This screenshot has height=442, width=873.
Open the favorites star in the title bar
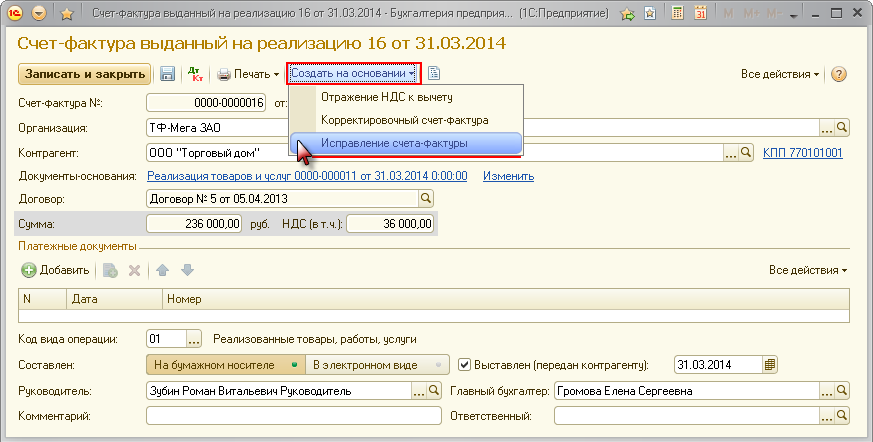[67, 14]
